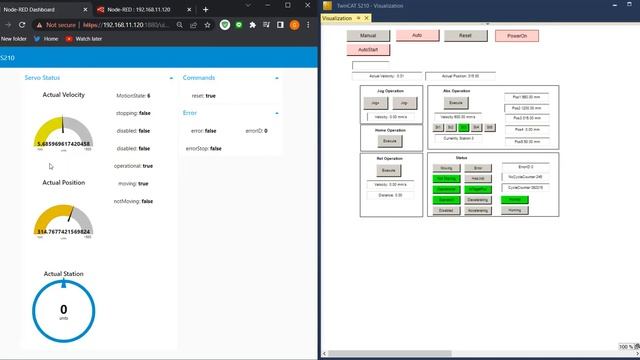Close the Visualization tab in TwinCAT
Screen dimensions: 640x360
coord(367,18)
